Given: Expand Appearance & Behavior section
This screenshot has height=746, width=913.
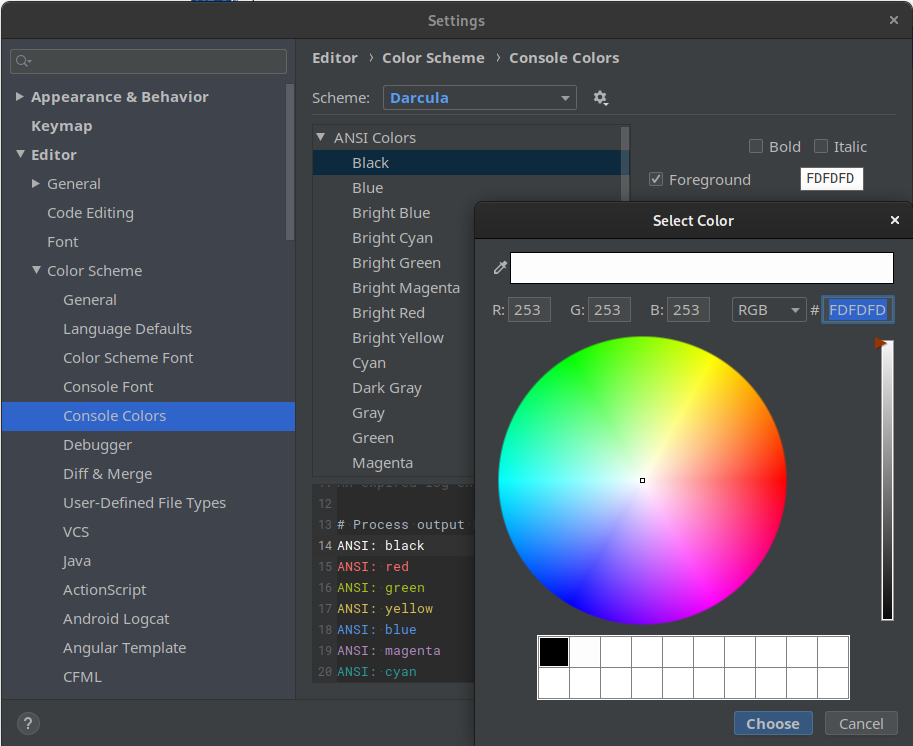Looking at the screenshot, I should click(20, 97).
